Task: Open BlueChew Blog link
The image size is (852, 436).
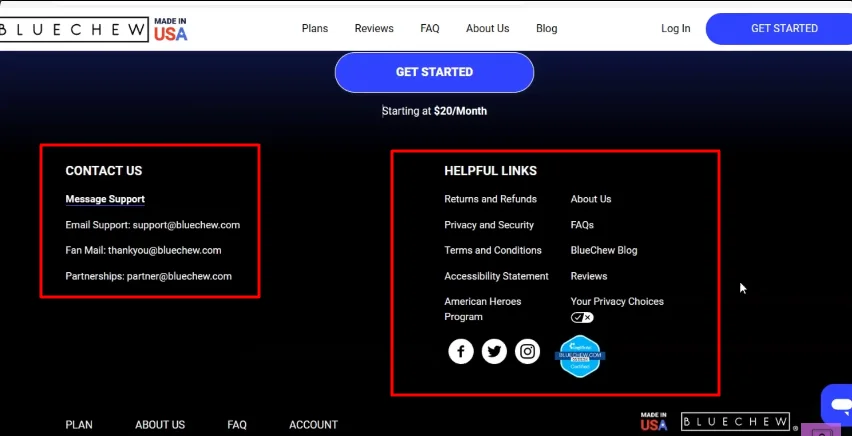Action: point(604,251)
